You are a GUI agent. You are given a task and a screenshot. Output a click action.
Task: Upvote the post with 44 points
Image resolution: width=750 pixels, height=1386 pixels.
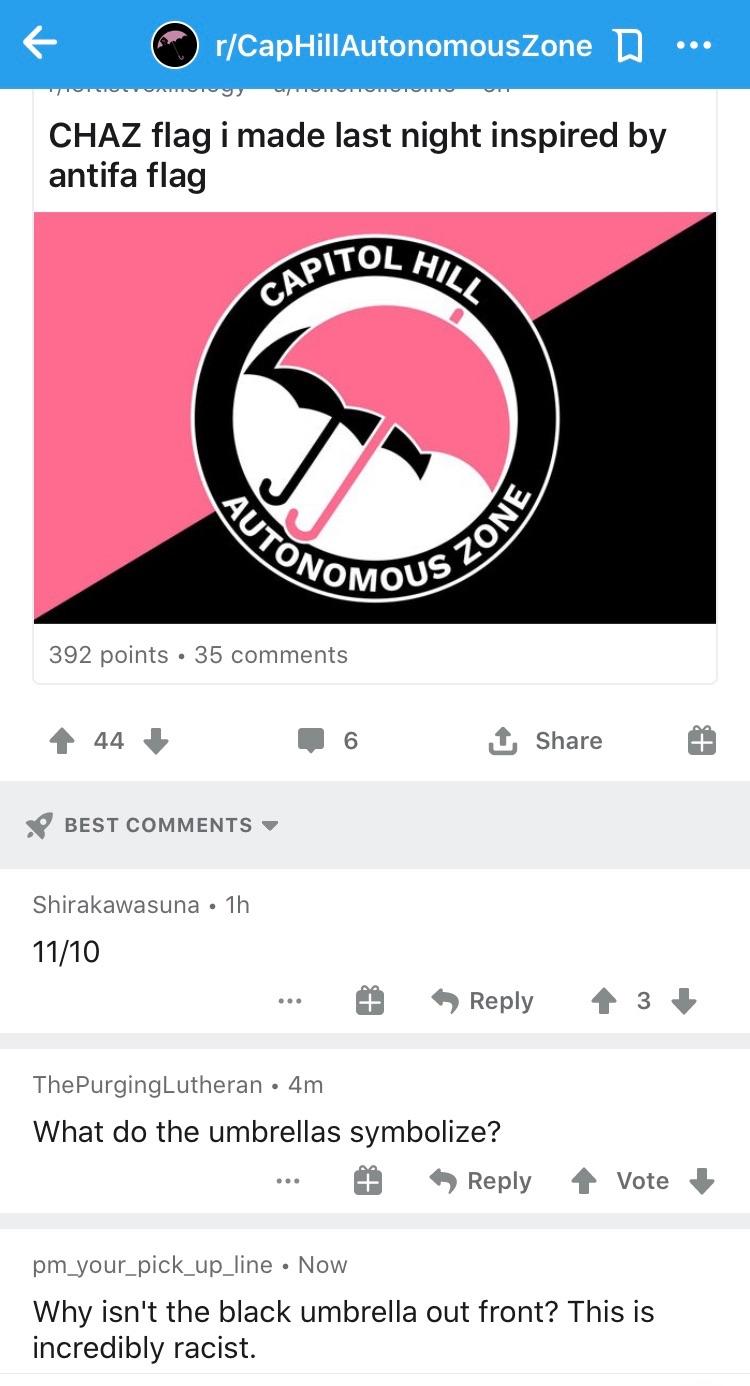tap(62, 741)
